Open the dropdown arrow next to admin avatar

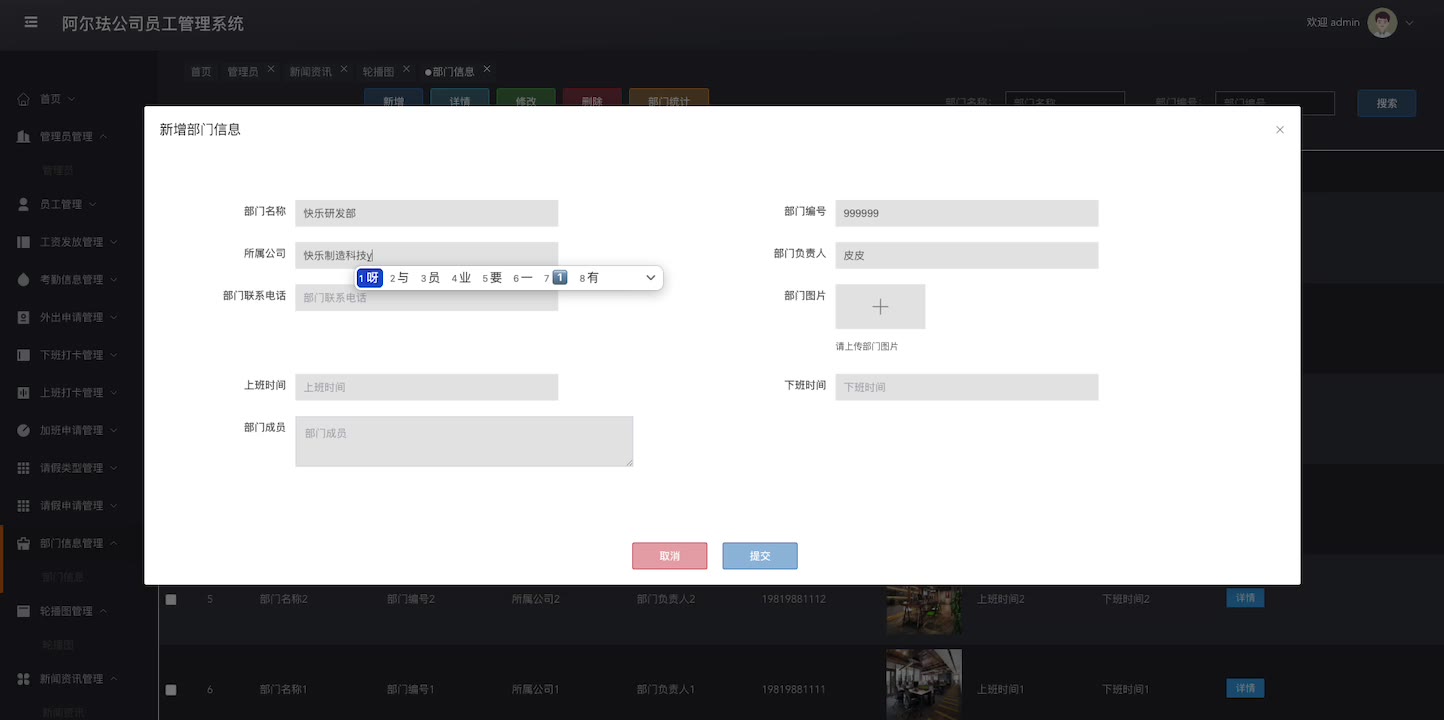coord(1410,22)
